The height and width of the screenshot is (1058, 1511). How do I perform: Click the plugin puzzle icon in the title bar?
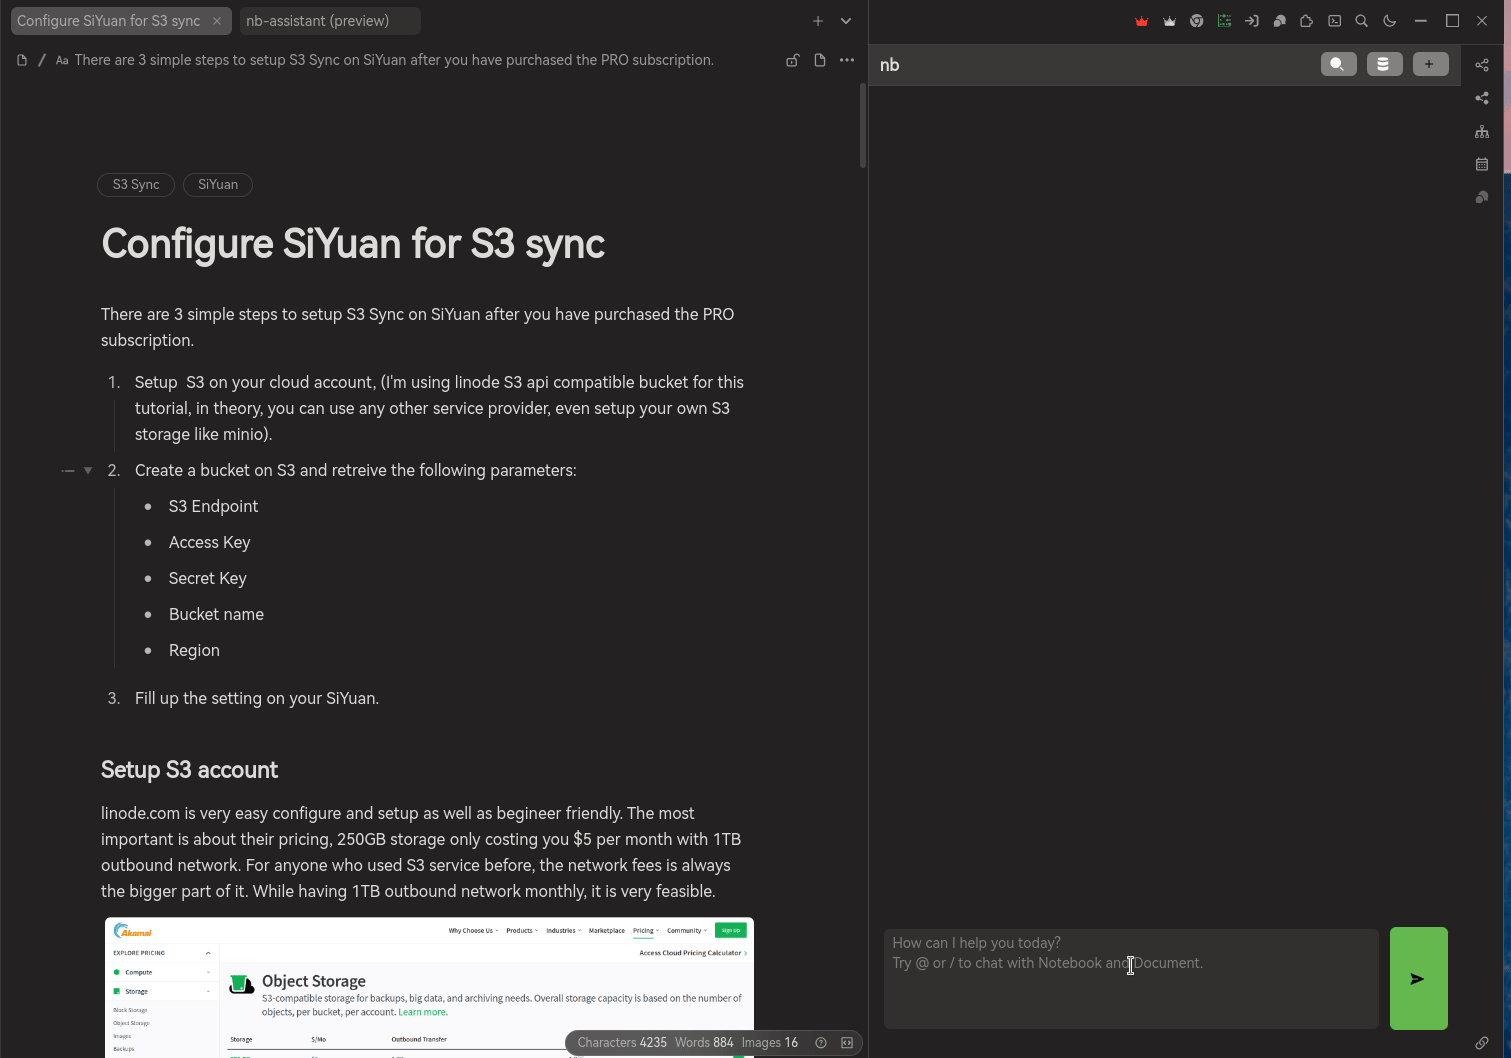[1306, 20]
